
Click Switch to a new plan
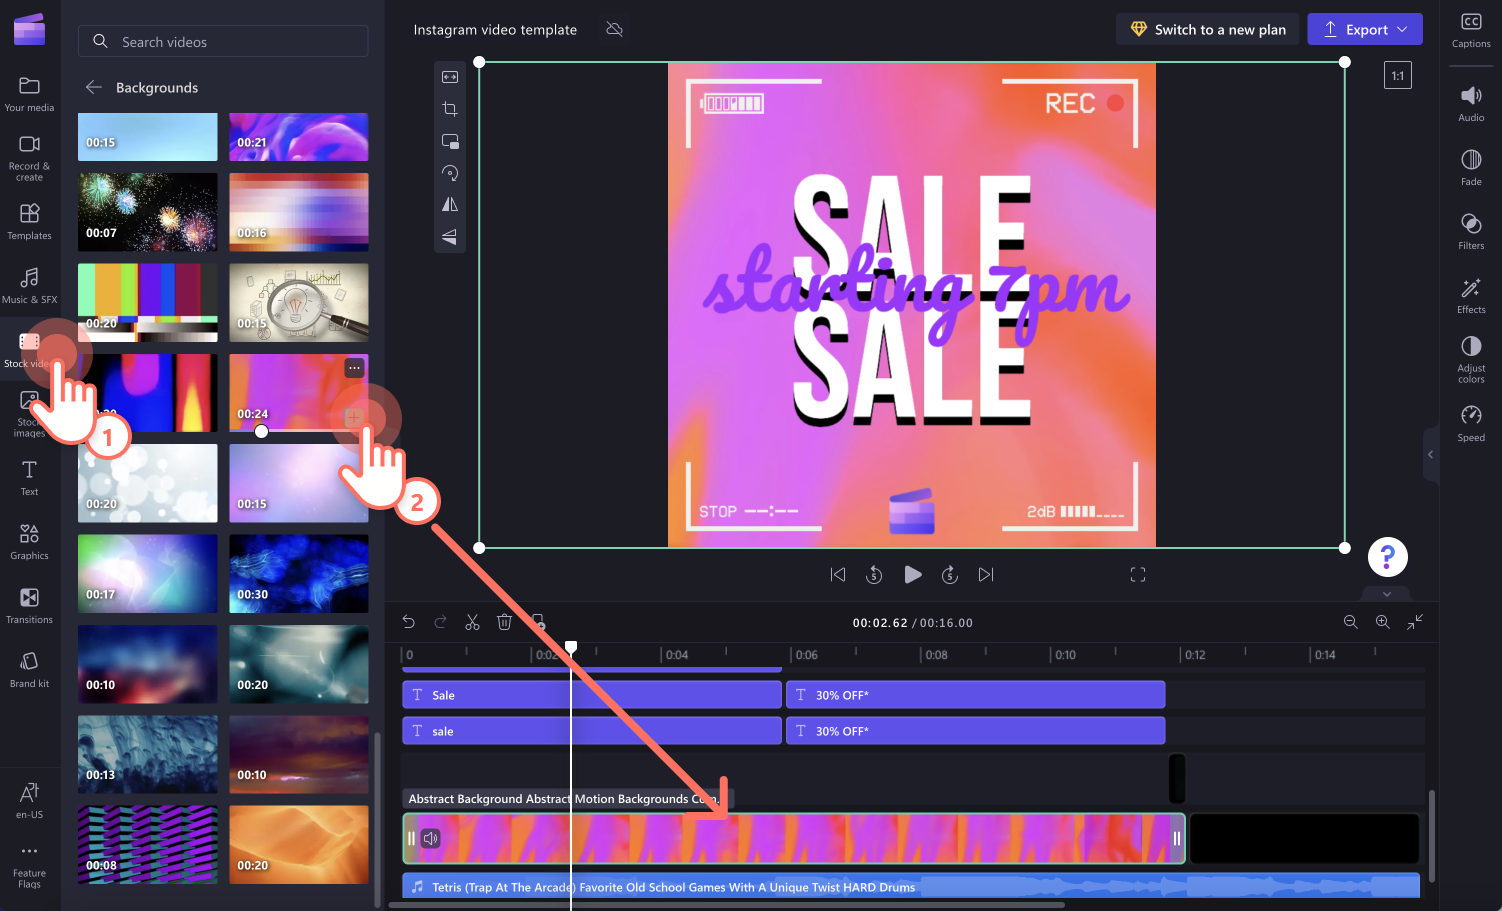1207,29
